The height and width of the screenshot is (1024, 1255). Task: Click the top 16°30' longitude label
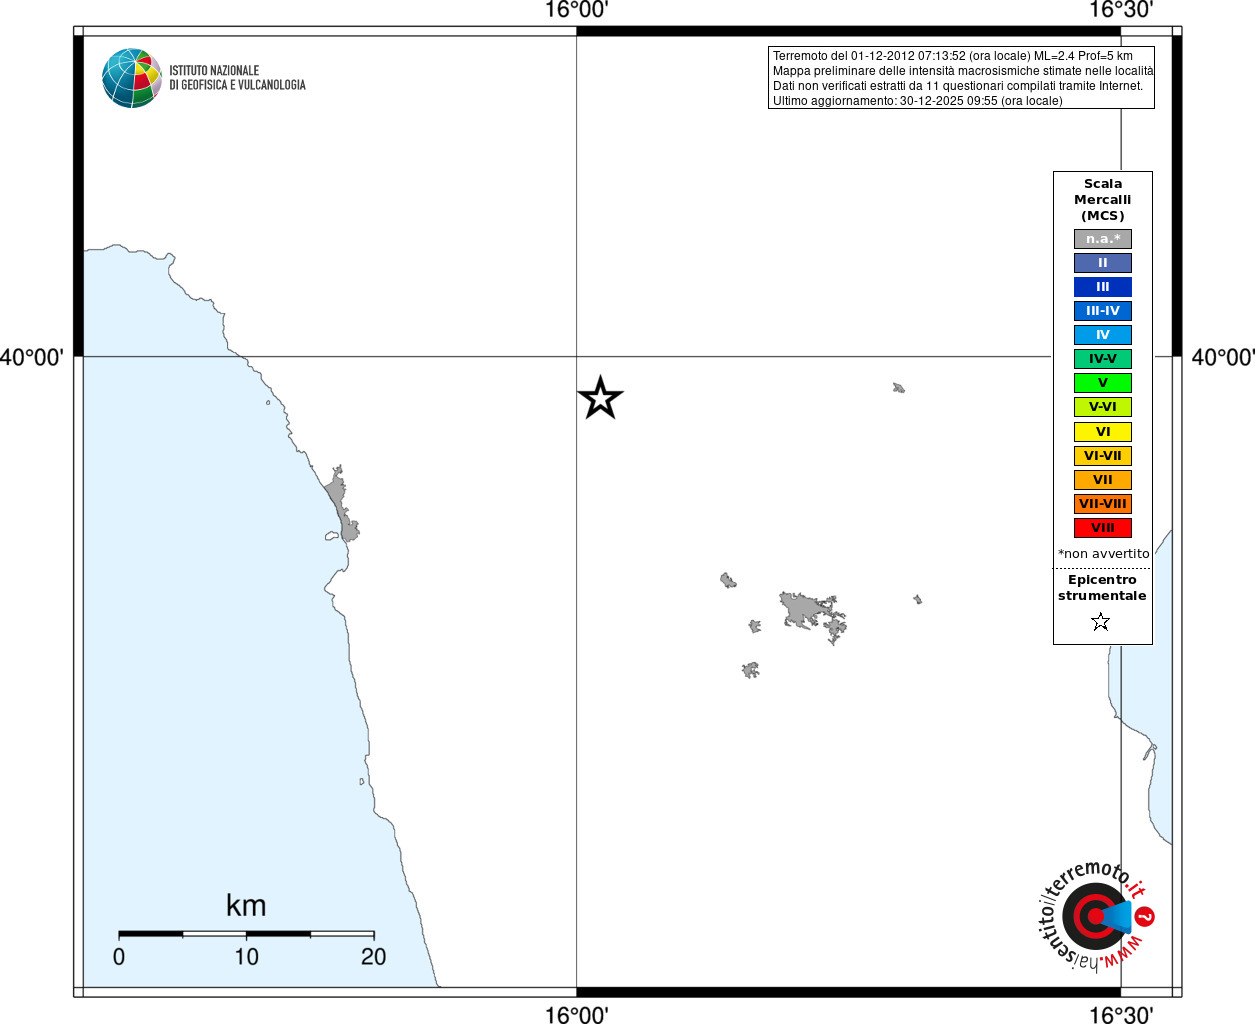pos(1120,10)
